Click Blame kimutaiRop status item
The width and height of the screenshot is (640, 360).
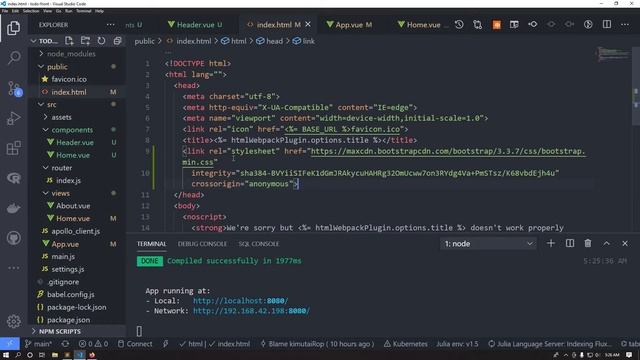pos(317,344)
